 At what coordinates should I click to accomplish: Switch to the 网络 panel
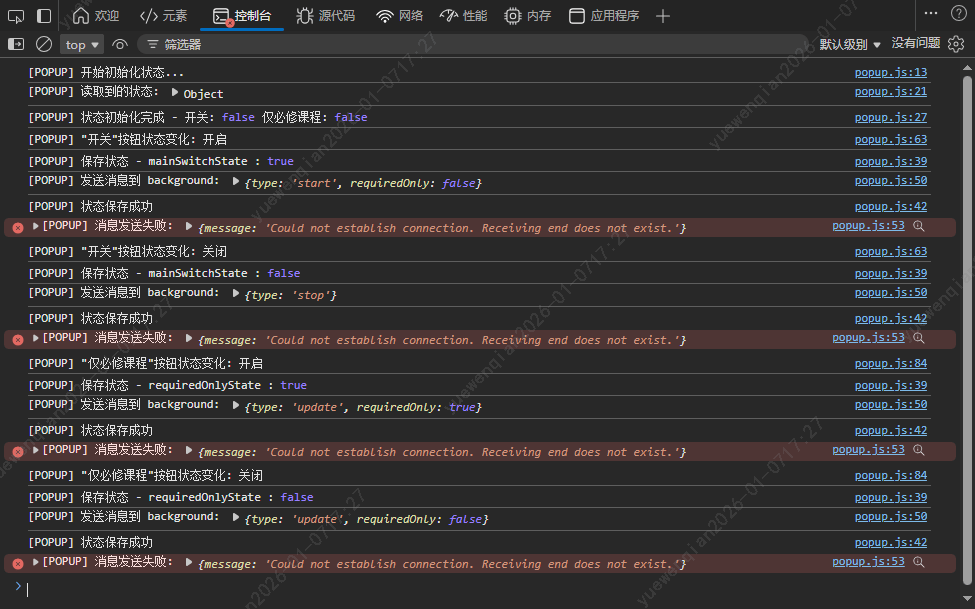(399, 14)
